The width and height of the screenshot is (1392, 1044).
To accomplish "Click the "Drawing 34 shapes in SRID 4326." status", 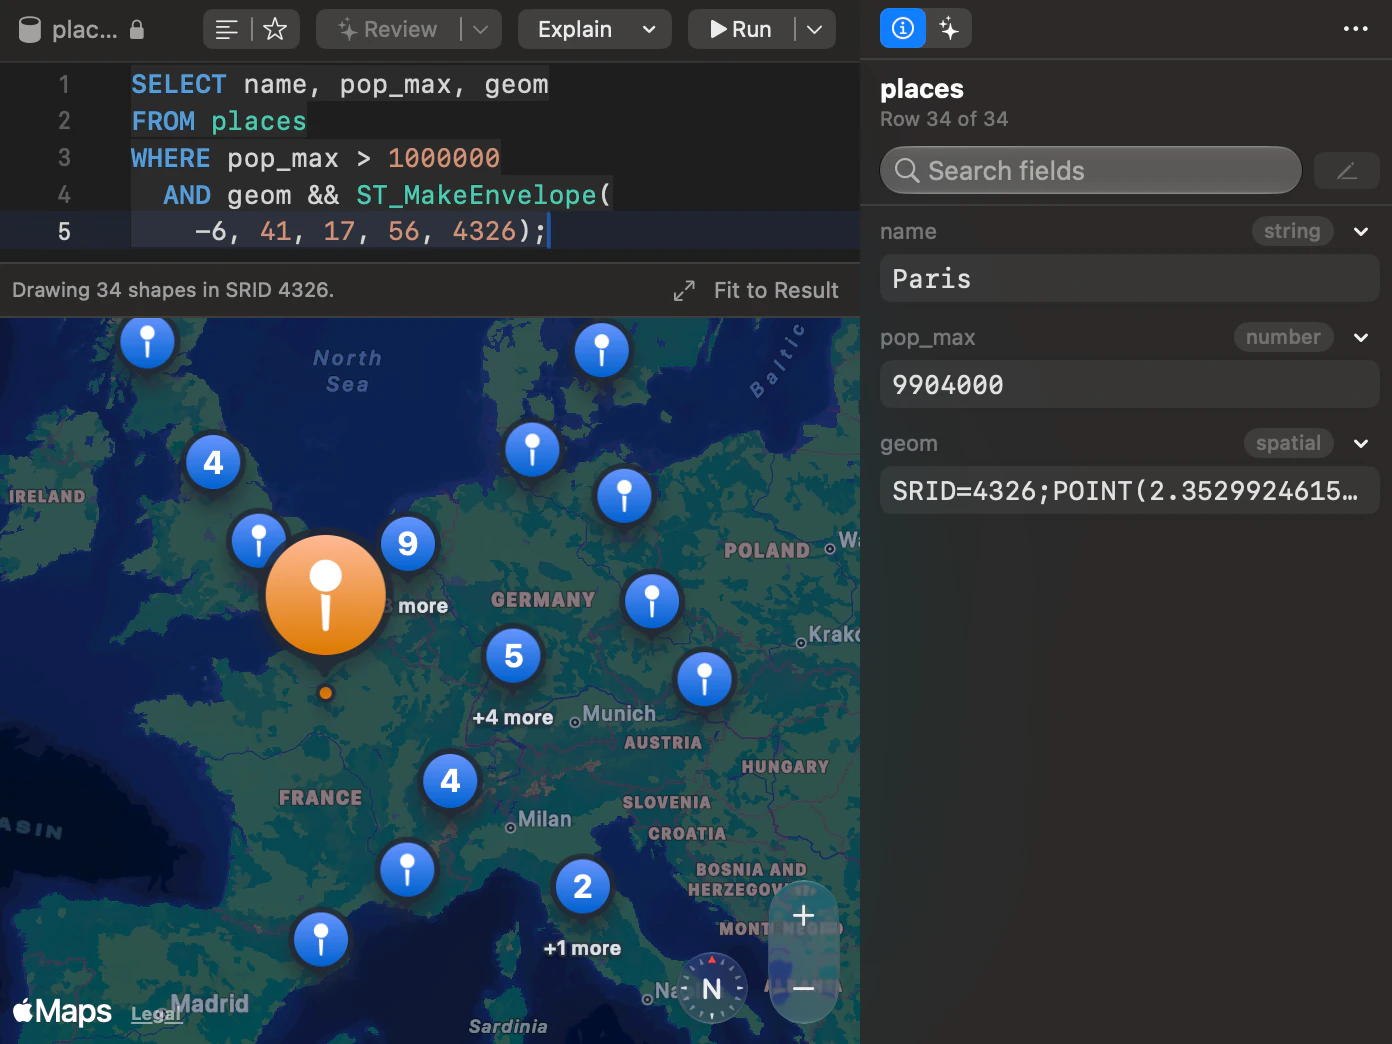I will pos(173,290).
